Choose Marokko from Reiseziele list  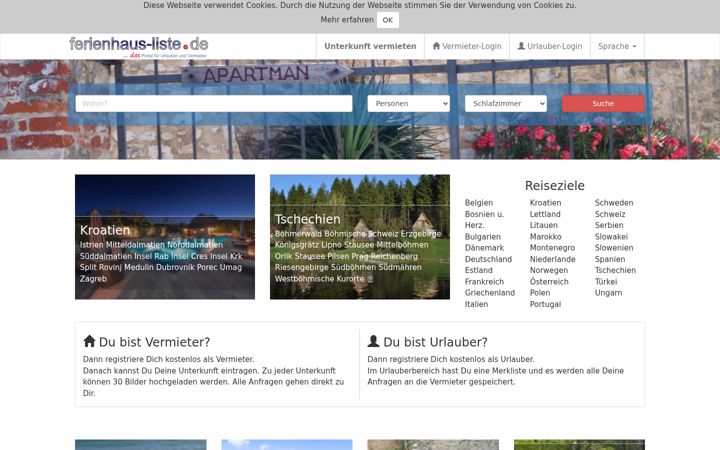pos(546,237)
